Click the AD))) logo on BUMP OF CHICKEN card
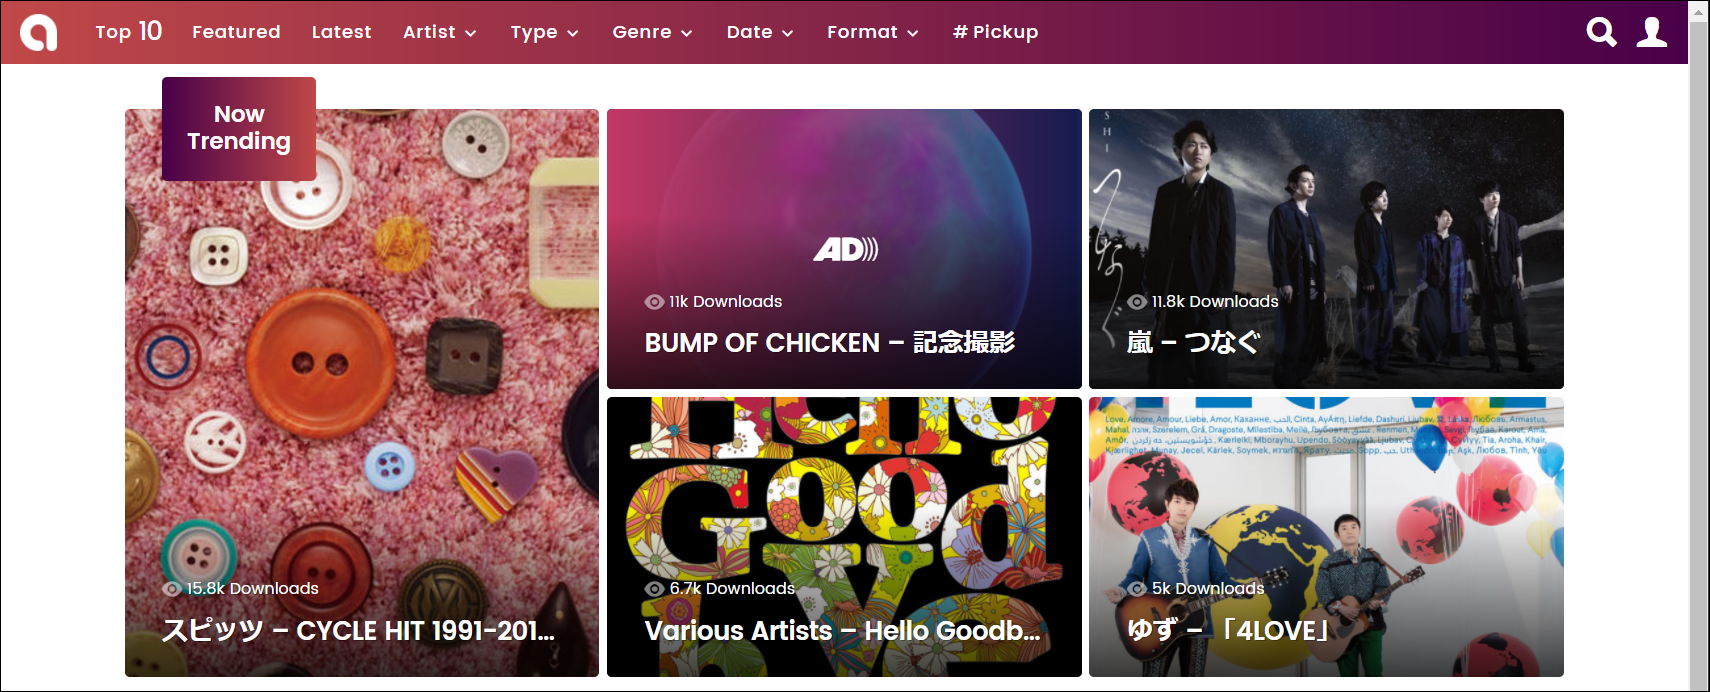The height and width of the screenshot is (692, 1710). (x=845, y=249)
